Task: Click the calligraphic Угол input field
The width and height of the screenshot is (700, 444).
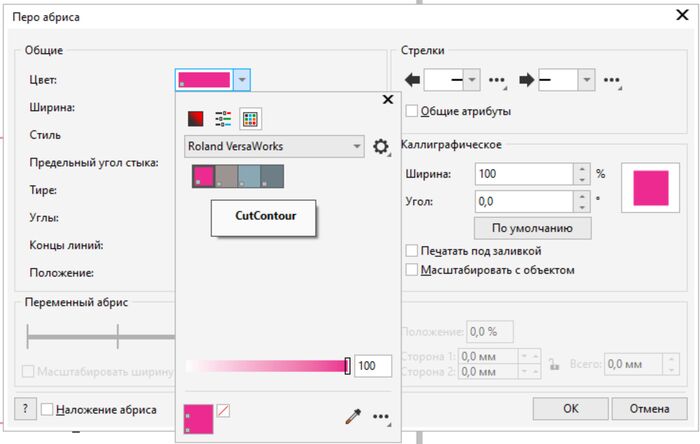Action: click(x=524, y=201)
